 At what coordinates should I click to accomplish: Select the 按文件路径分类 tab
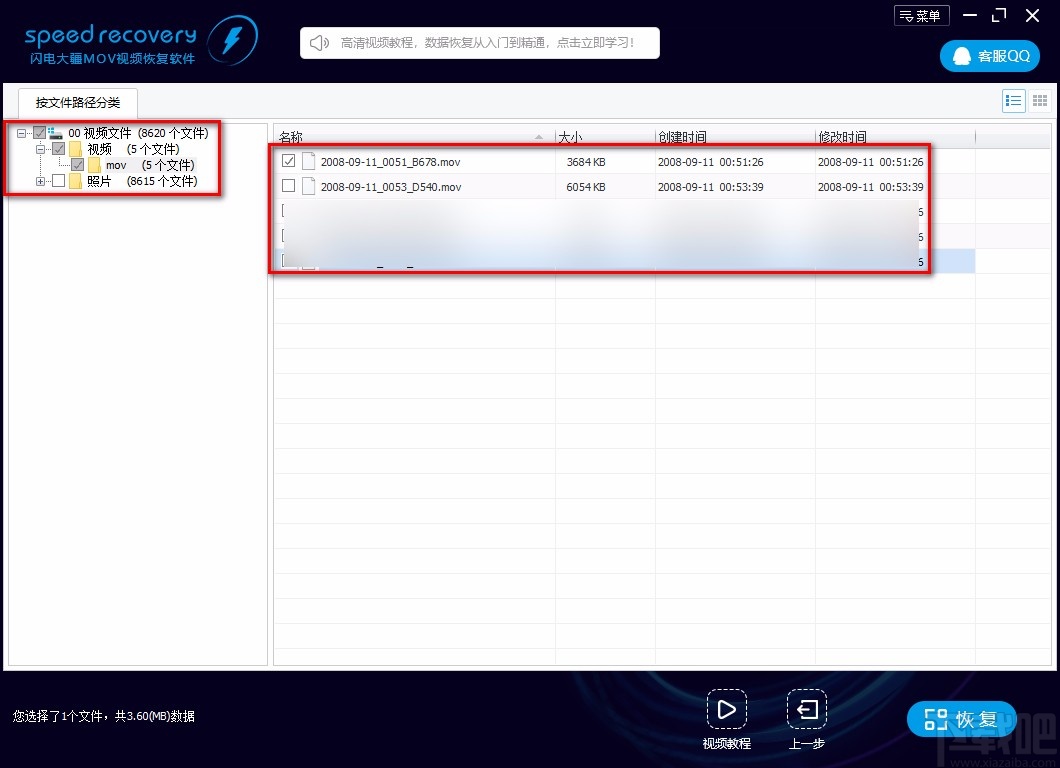(x=78, y=103)
